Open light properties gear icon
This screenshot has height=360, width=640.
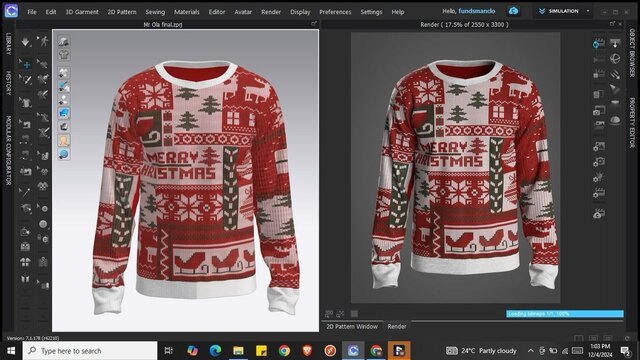pyautogui.click(x=599, y=178)
